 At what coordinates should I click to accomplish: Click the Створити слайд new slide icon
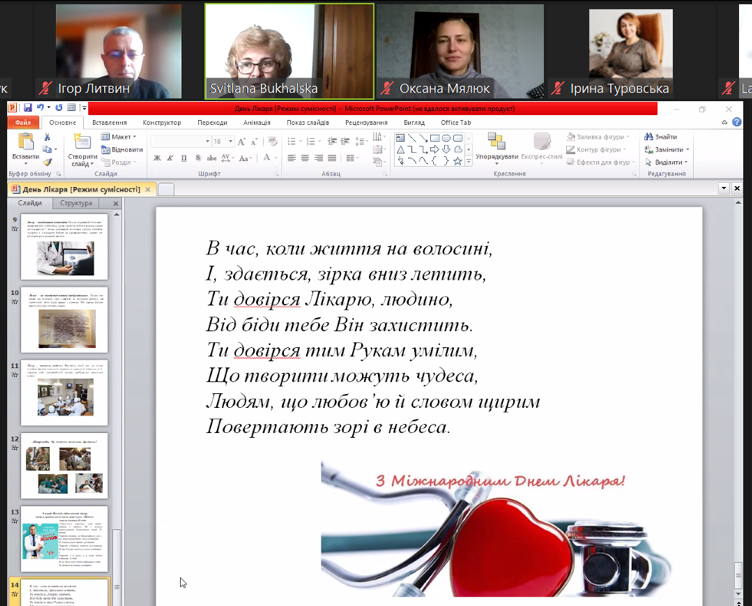coord(82,142)
